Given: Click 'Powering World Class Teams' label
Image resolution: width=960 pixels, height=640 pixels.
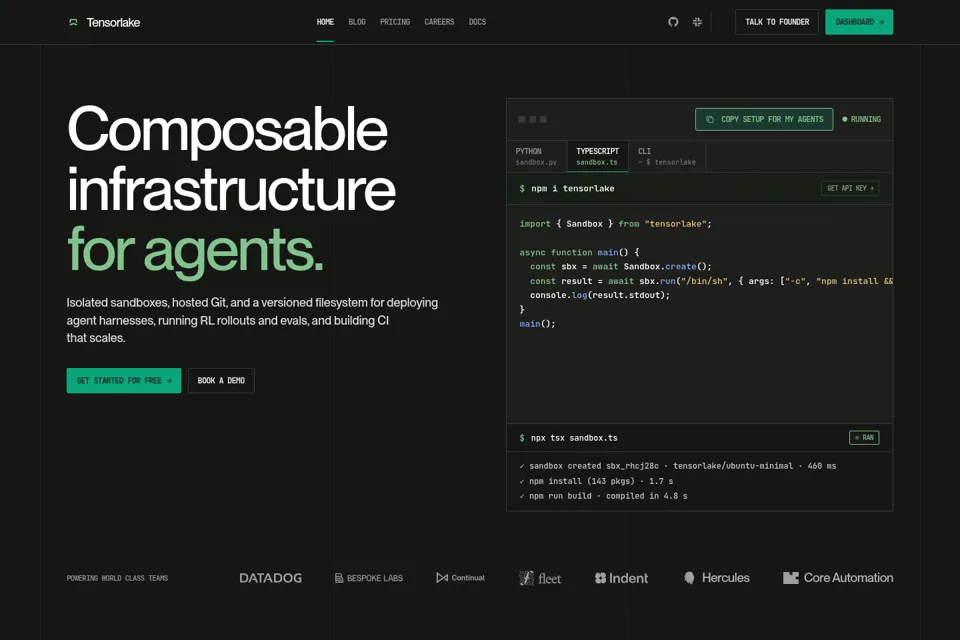Looking at the screenshot, I should [x=117, y=578].
